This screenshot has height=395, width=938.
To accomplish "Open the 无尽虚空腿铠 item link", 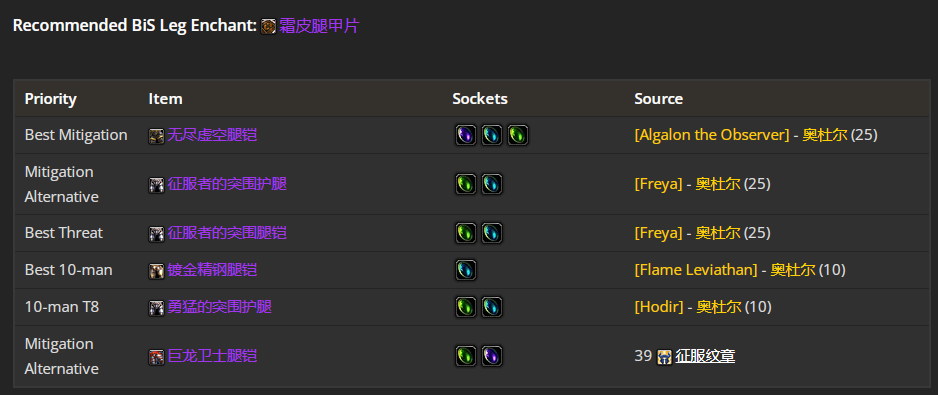I will pos(212,135).
